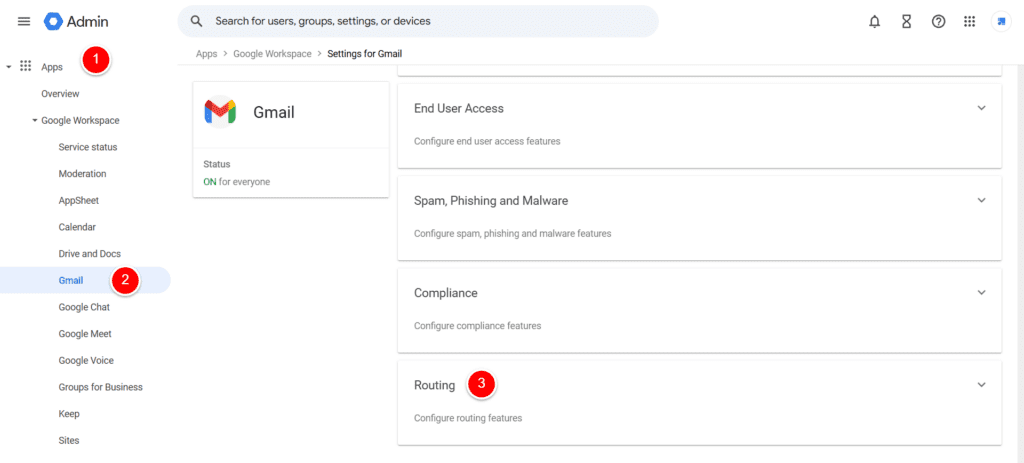Open Sites in the sidebar

tap(69, 441)
